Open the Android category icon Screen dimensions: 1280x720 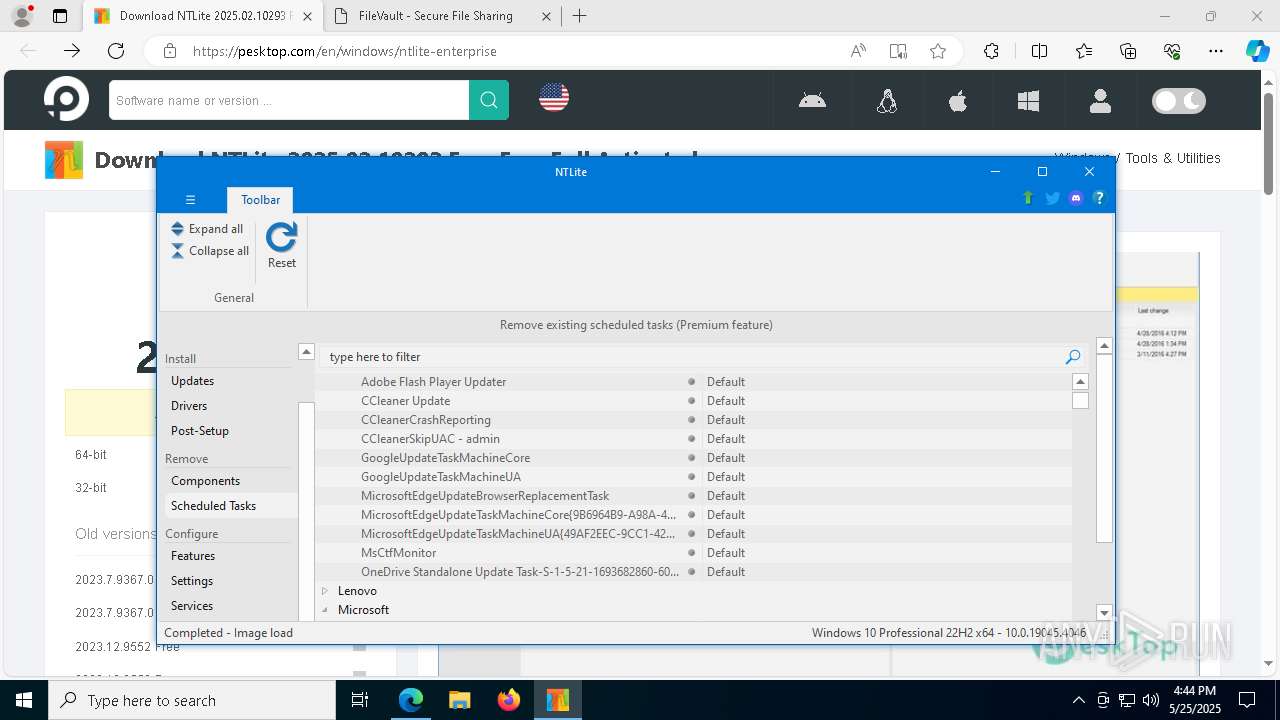pos(812,100)
